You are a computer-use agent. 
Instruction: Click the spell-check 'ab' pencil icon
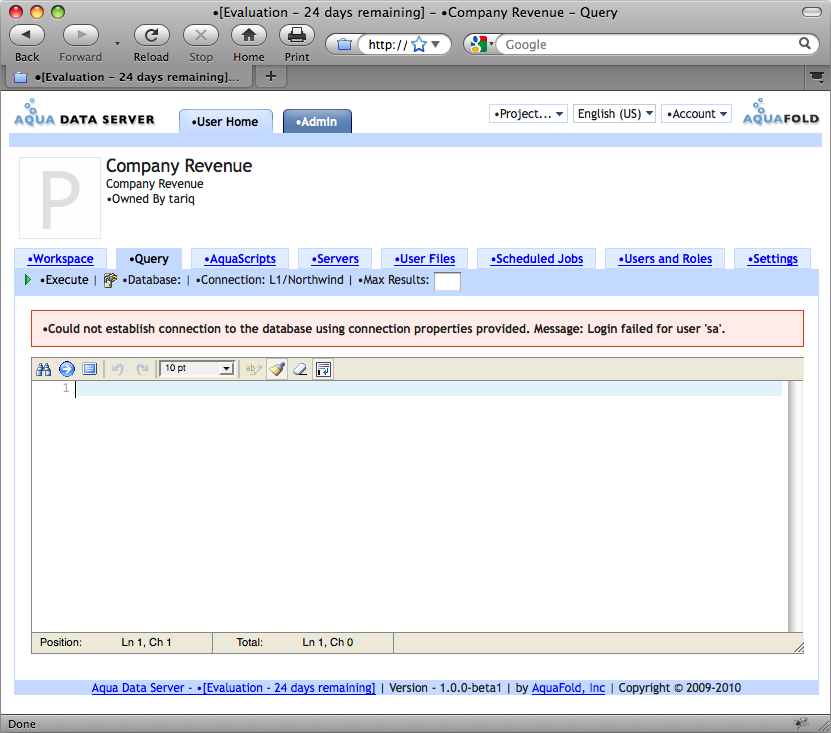pos(253,369)
